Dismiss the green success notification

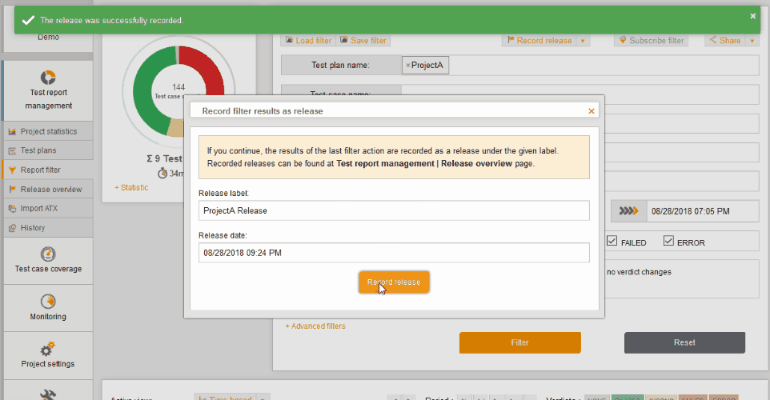tap(753, 16)
